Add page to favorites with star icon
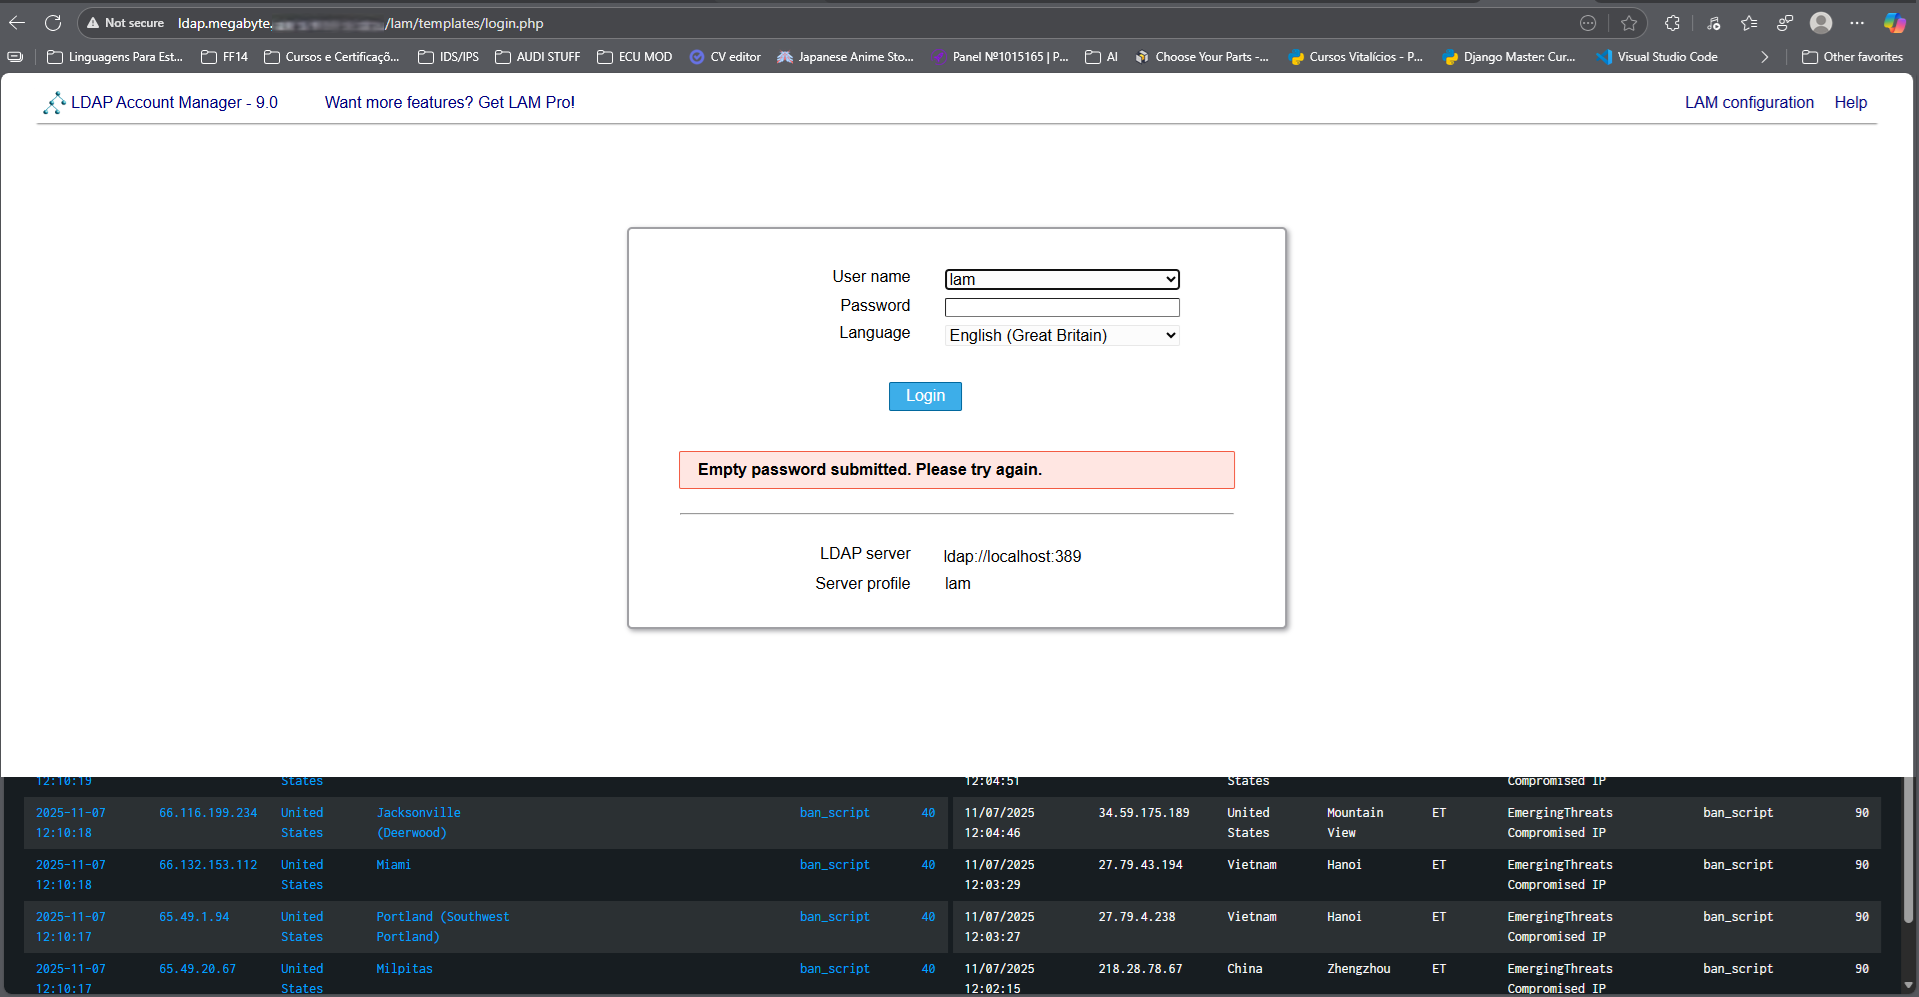Image resolution: width=1919 pixels, height=997 pixels. coord(1629,23)
